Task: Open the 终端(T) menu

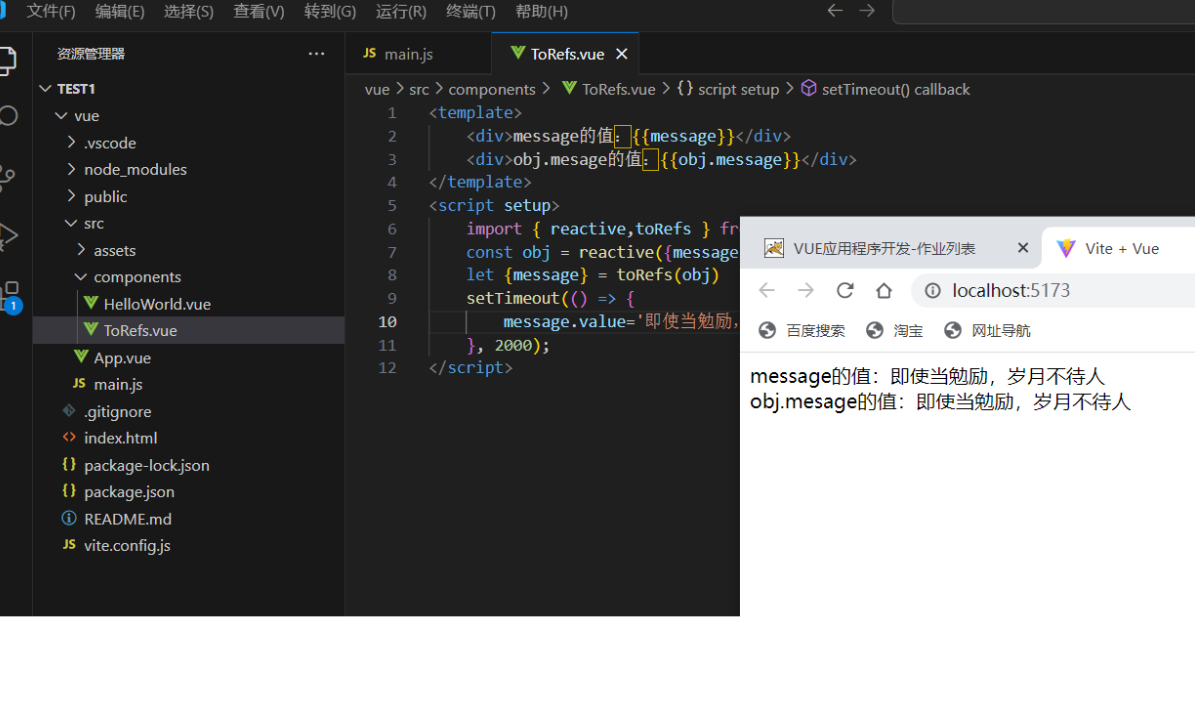Action: click(x=470, y=11)
